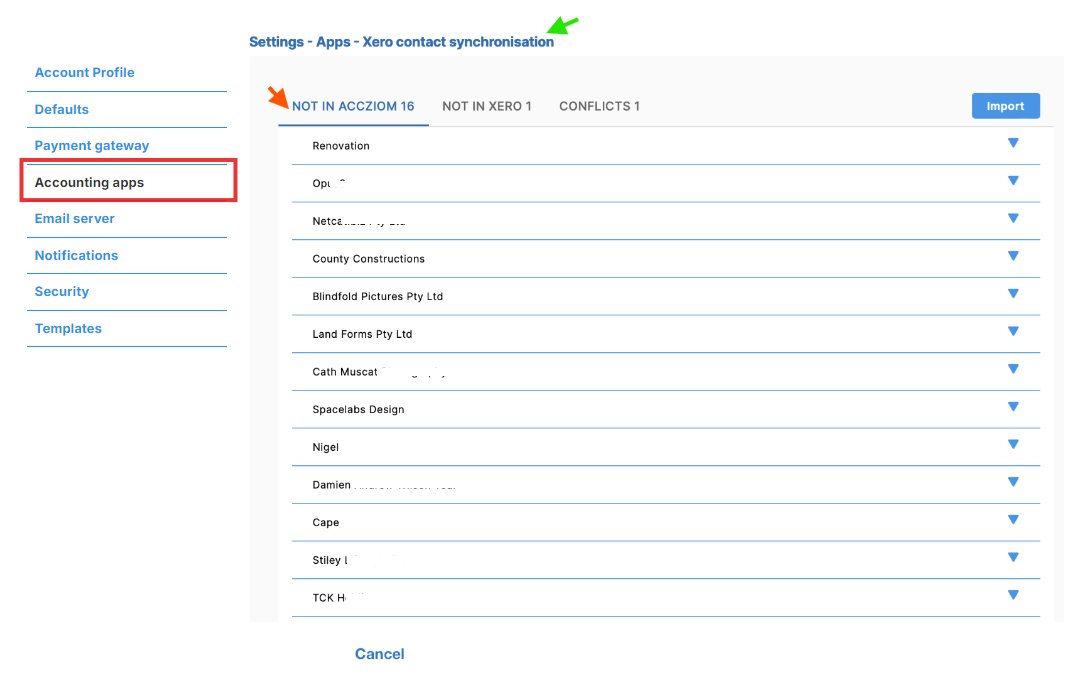Click the Settings - Apps - Xero heading
This screenshot has height=683, width=1087.
tap(401, 42)
